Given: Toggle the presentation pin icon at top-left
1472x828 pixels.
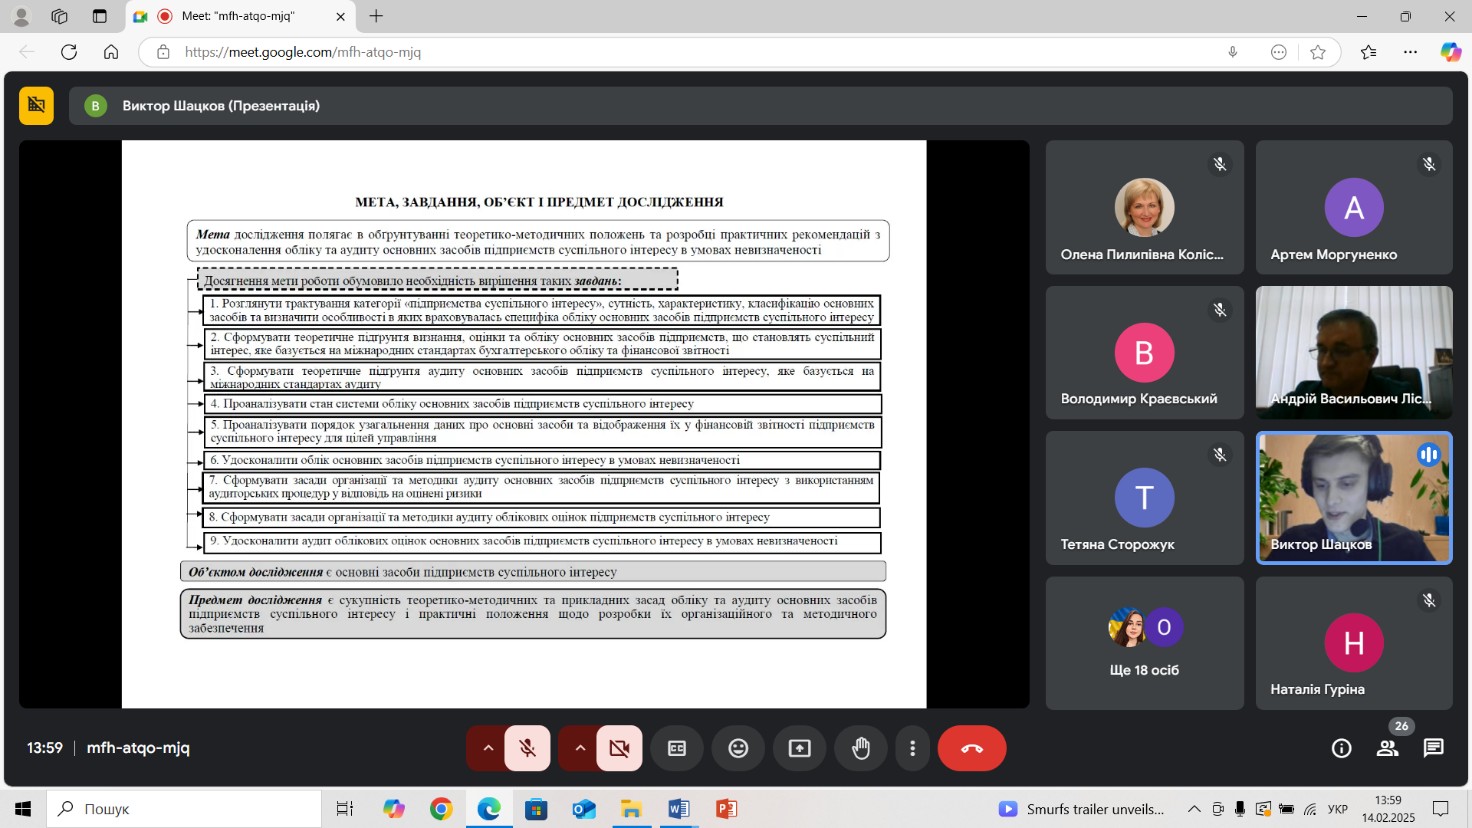Looking at the screenshot, I should pos(36,105).
